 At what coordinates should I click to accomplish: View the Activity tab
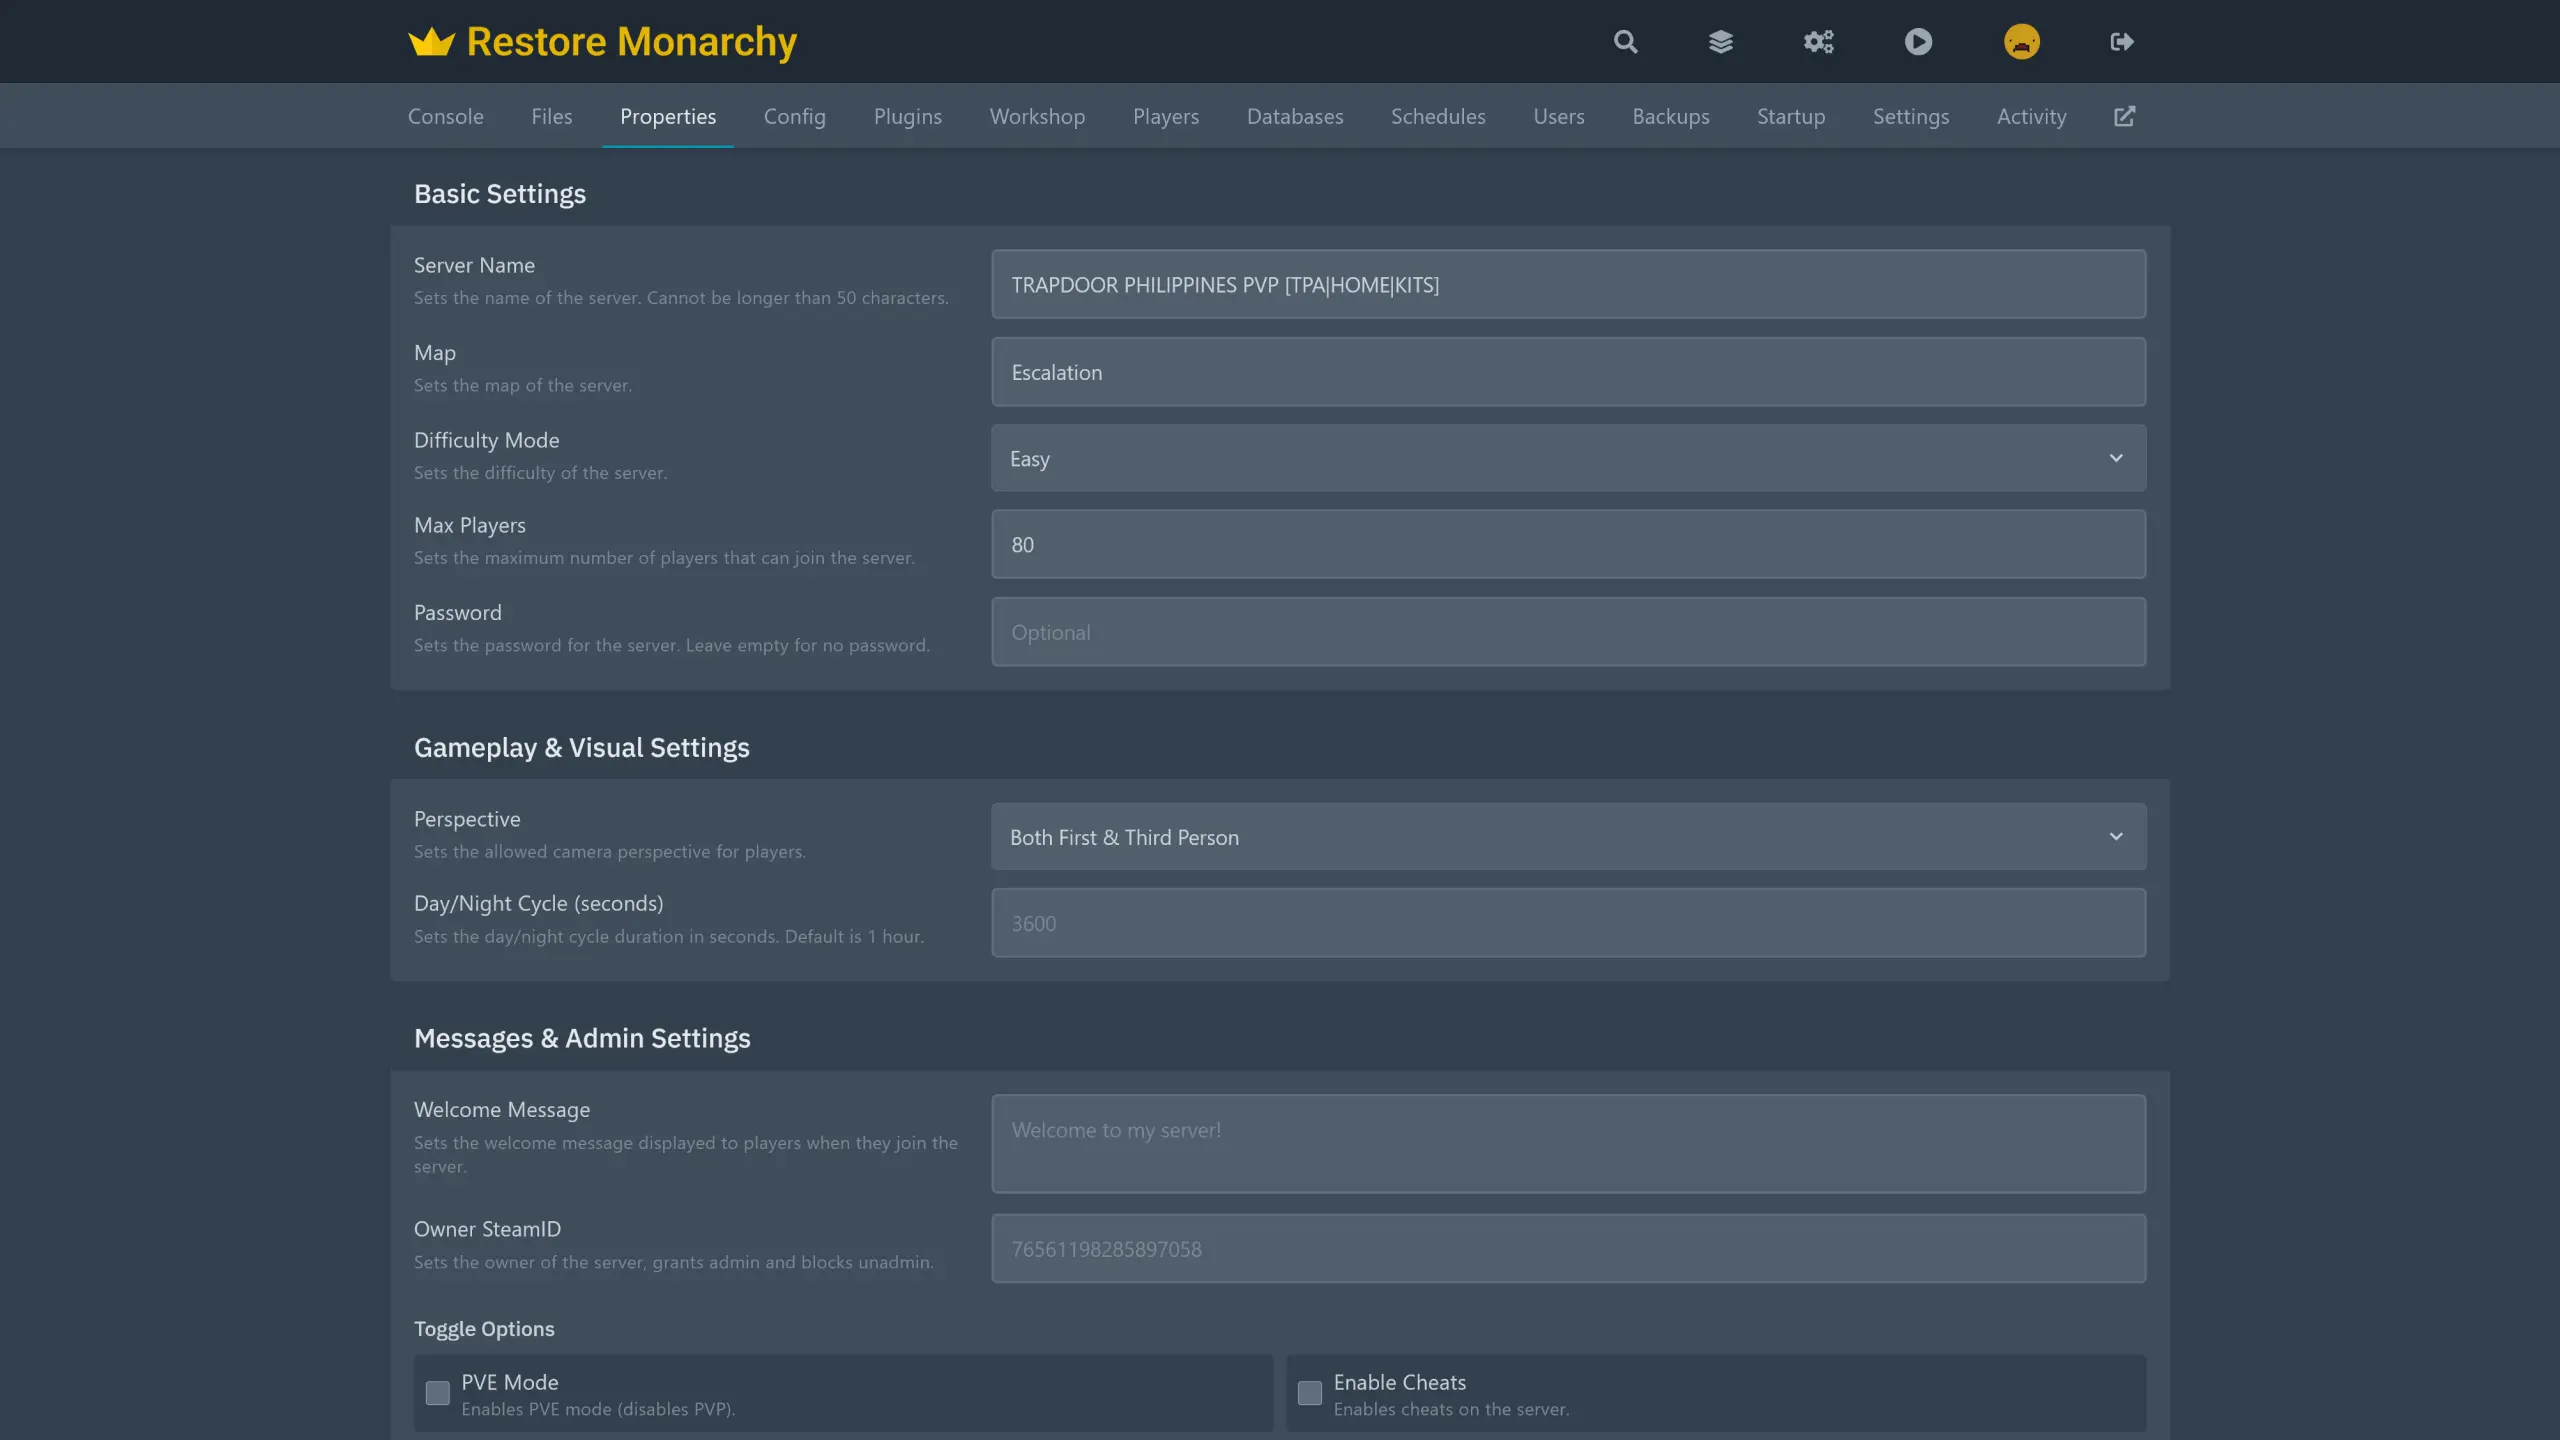point(2031,117)
